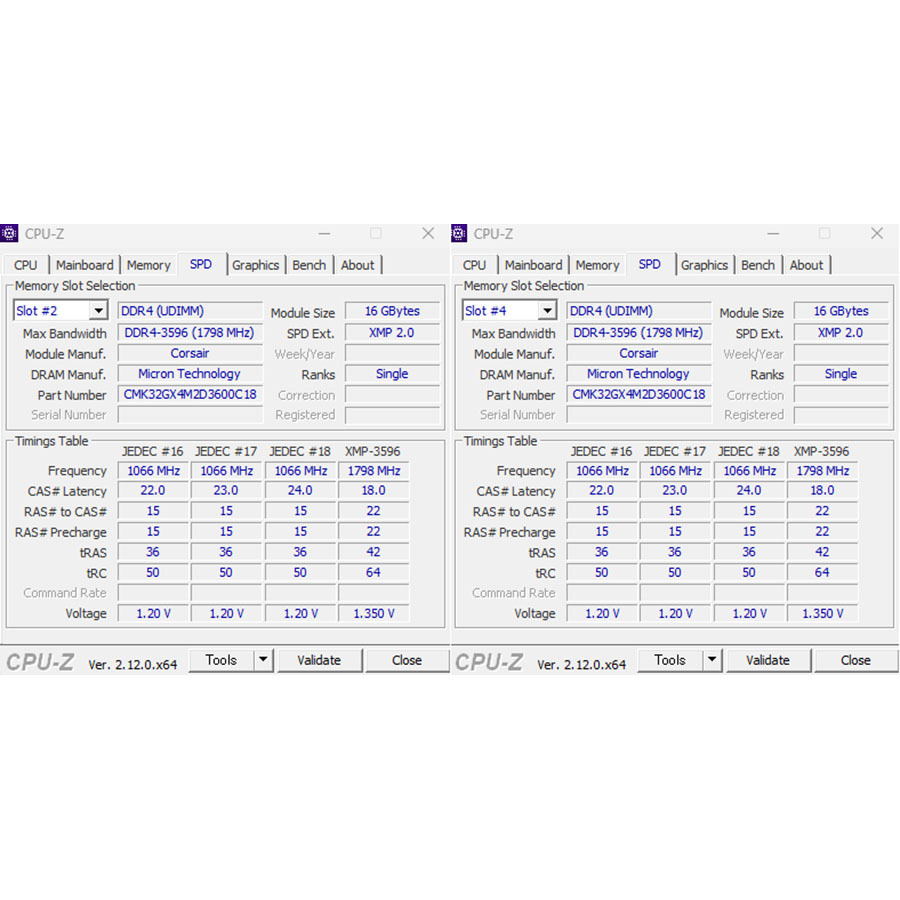Click CPU-Z app icon in right window title bar
The image size is (900, 900).
[x=459, y=234]
